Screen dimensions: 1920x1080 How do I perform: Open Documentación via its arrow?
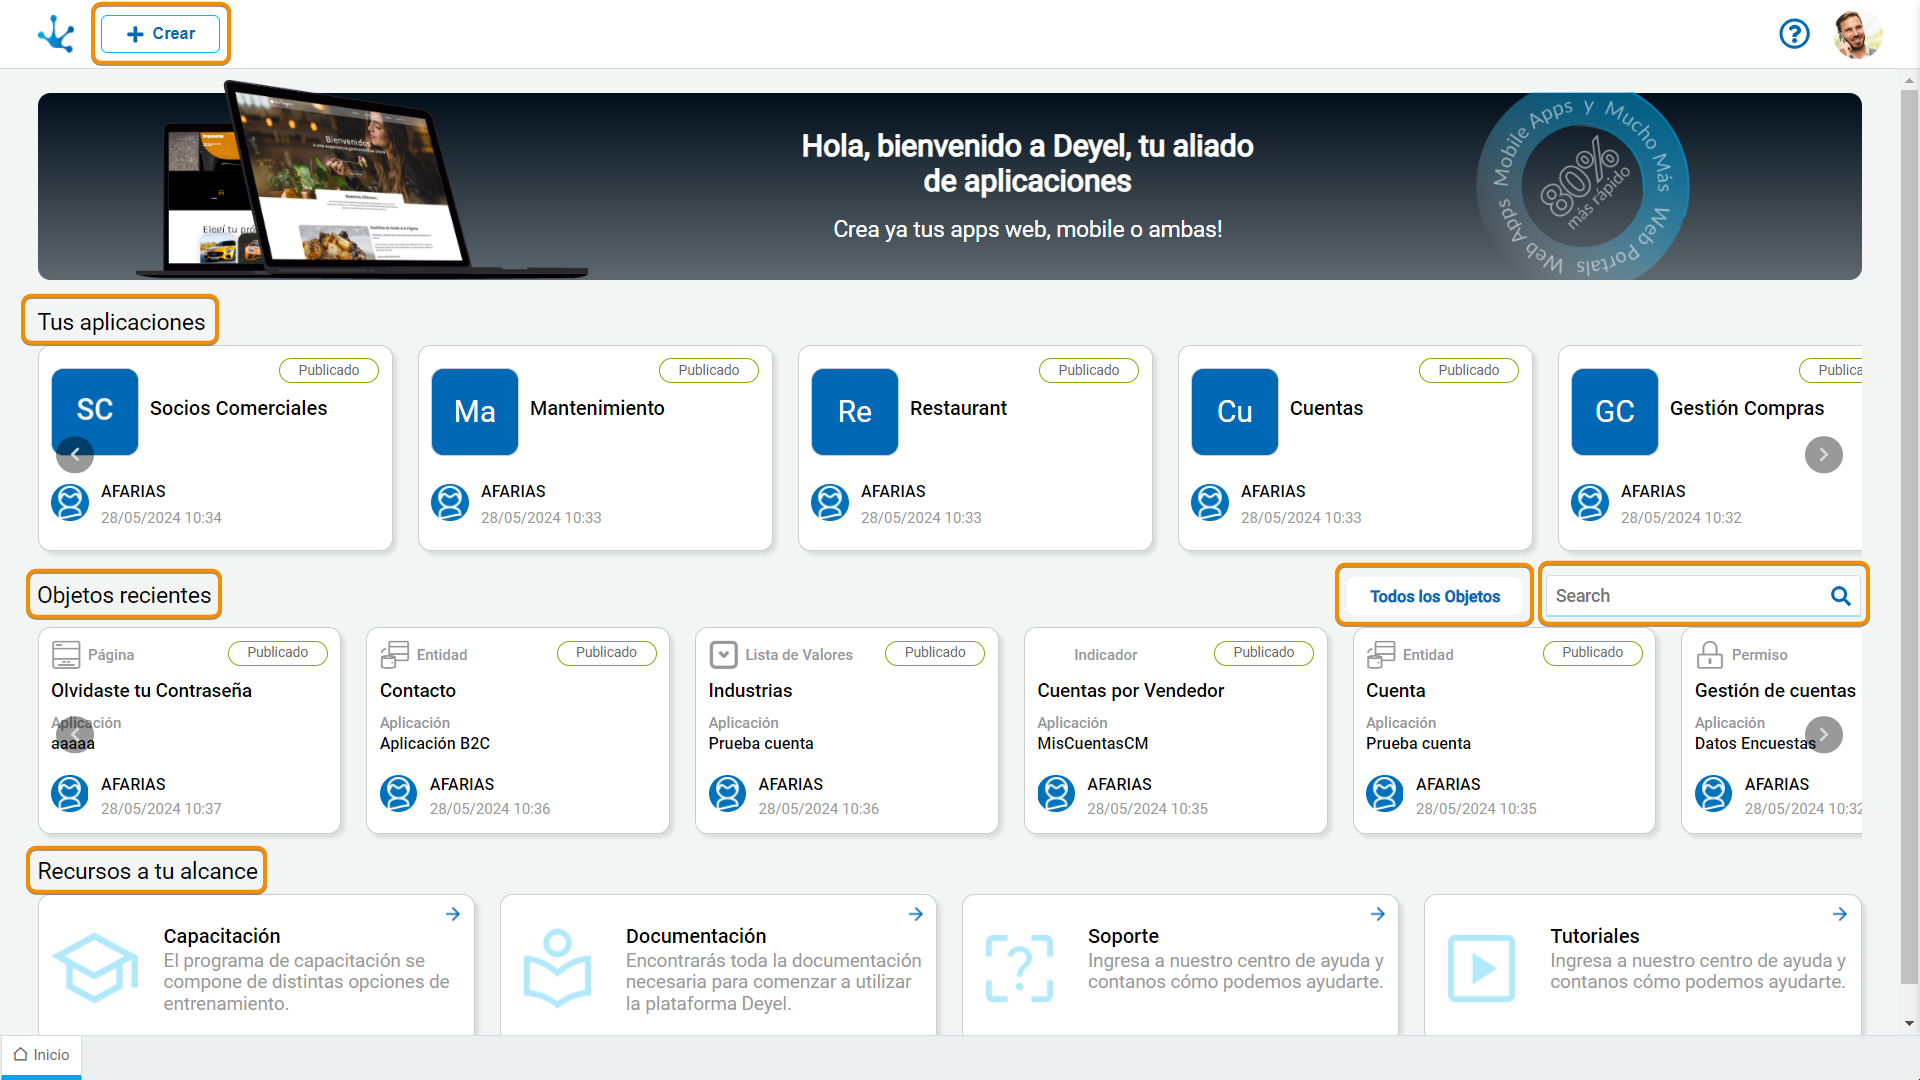click(x=916, y=914)
